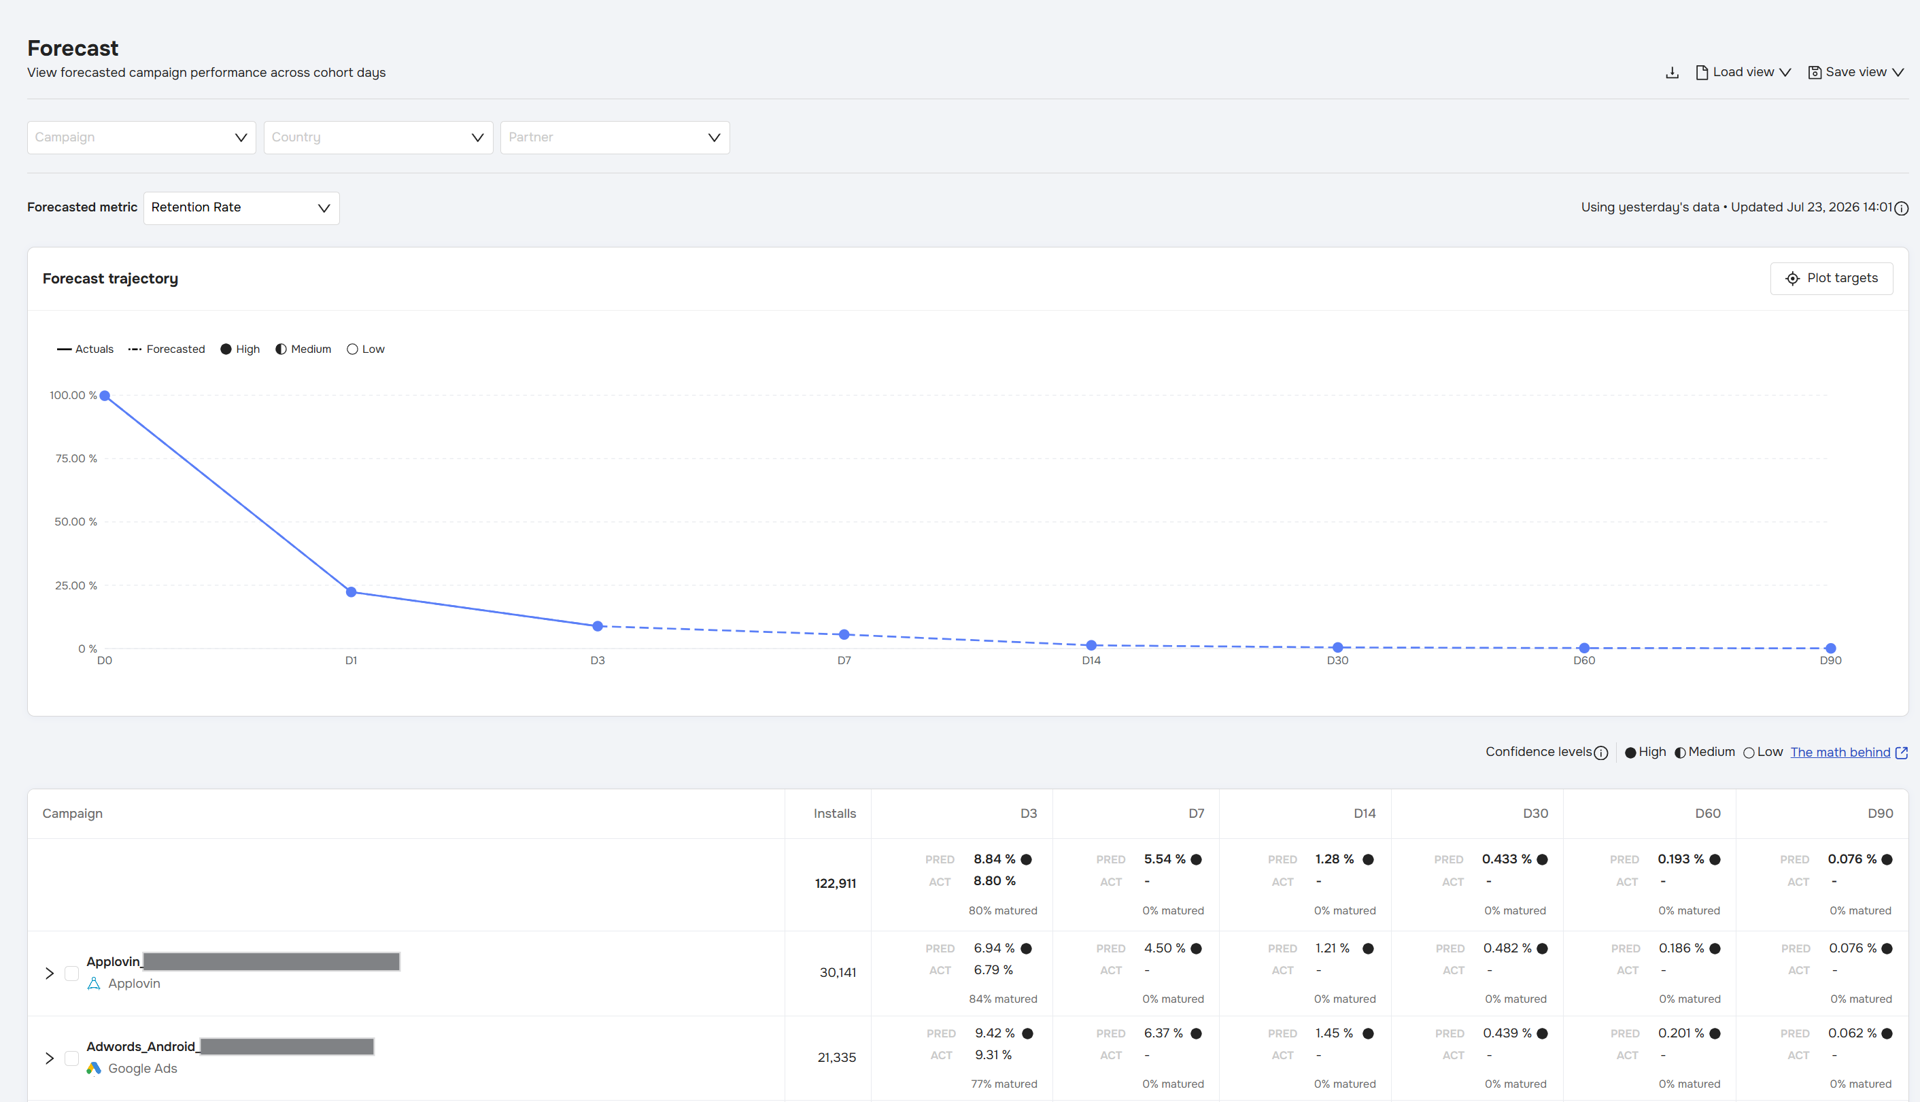Click the Confidence levels info icon
Viewport: 1920px width, 1102px height.
coord(1601,753)
